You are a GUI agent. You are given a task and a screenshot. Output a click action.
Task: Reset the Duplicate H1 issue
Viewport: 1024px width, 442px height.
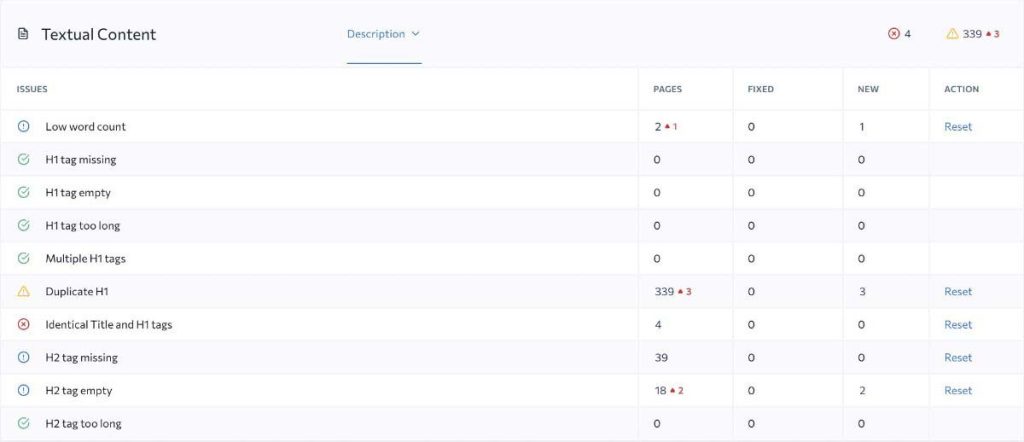[957, 292]
